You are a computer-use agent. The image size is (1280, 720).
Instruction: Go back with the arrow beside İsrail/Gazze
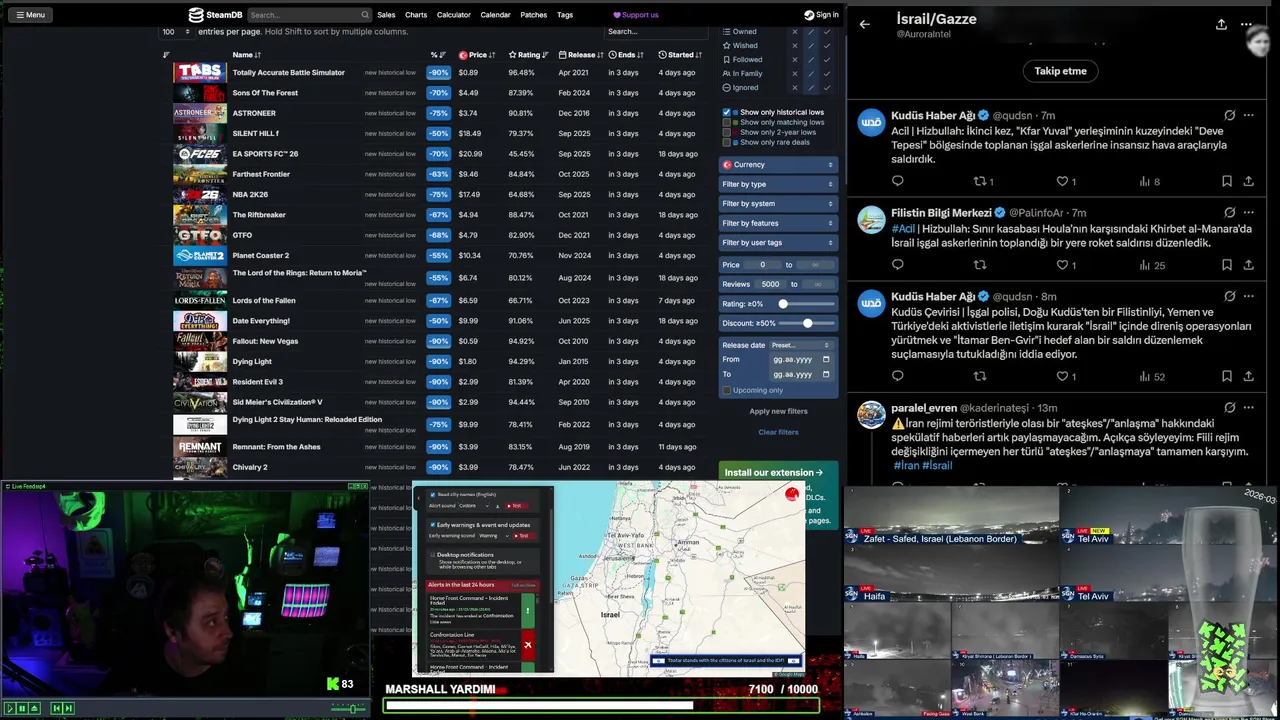(865, 24)
